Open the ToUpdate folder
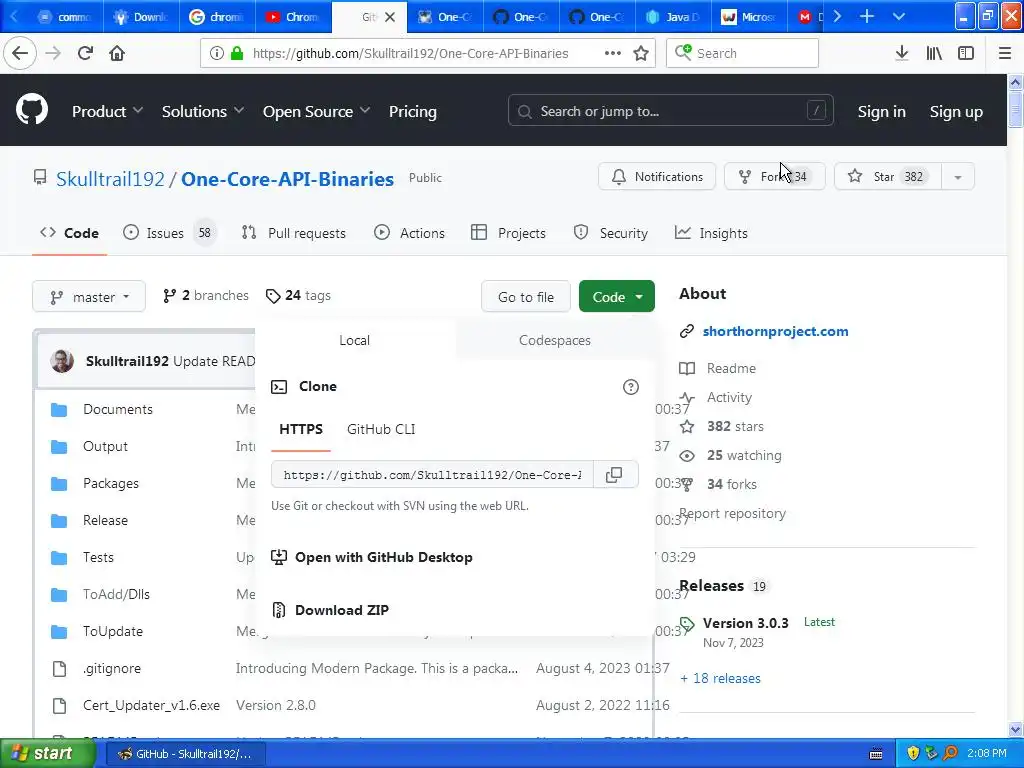Screen dimensions: 1024x768 112,632
